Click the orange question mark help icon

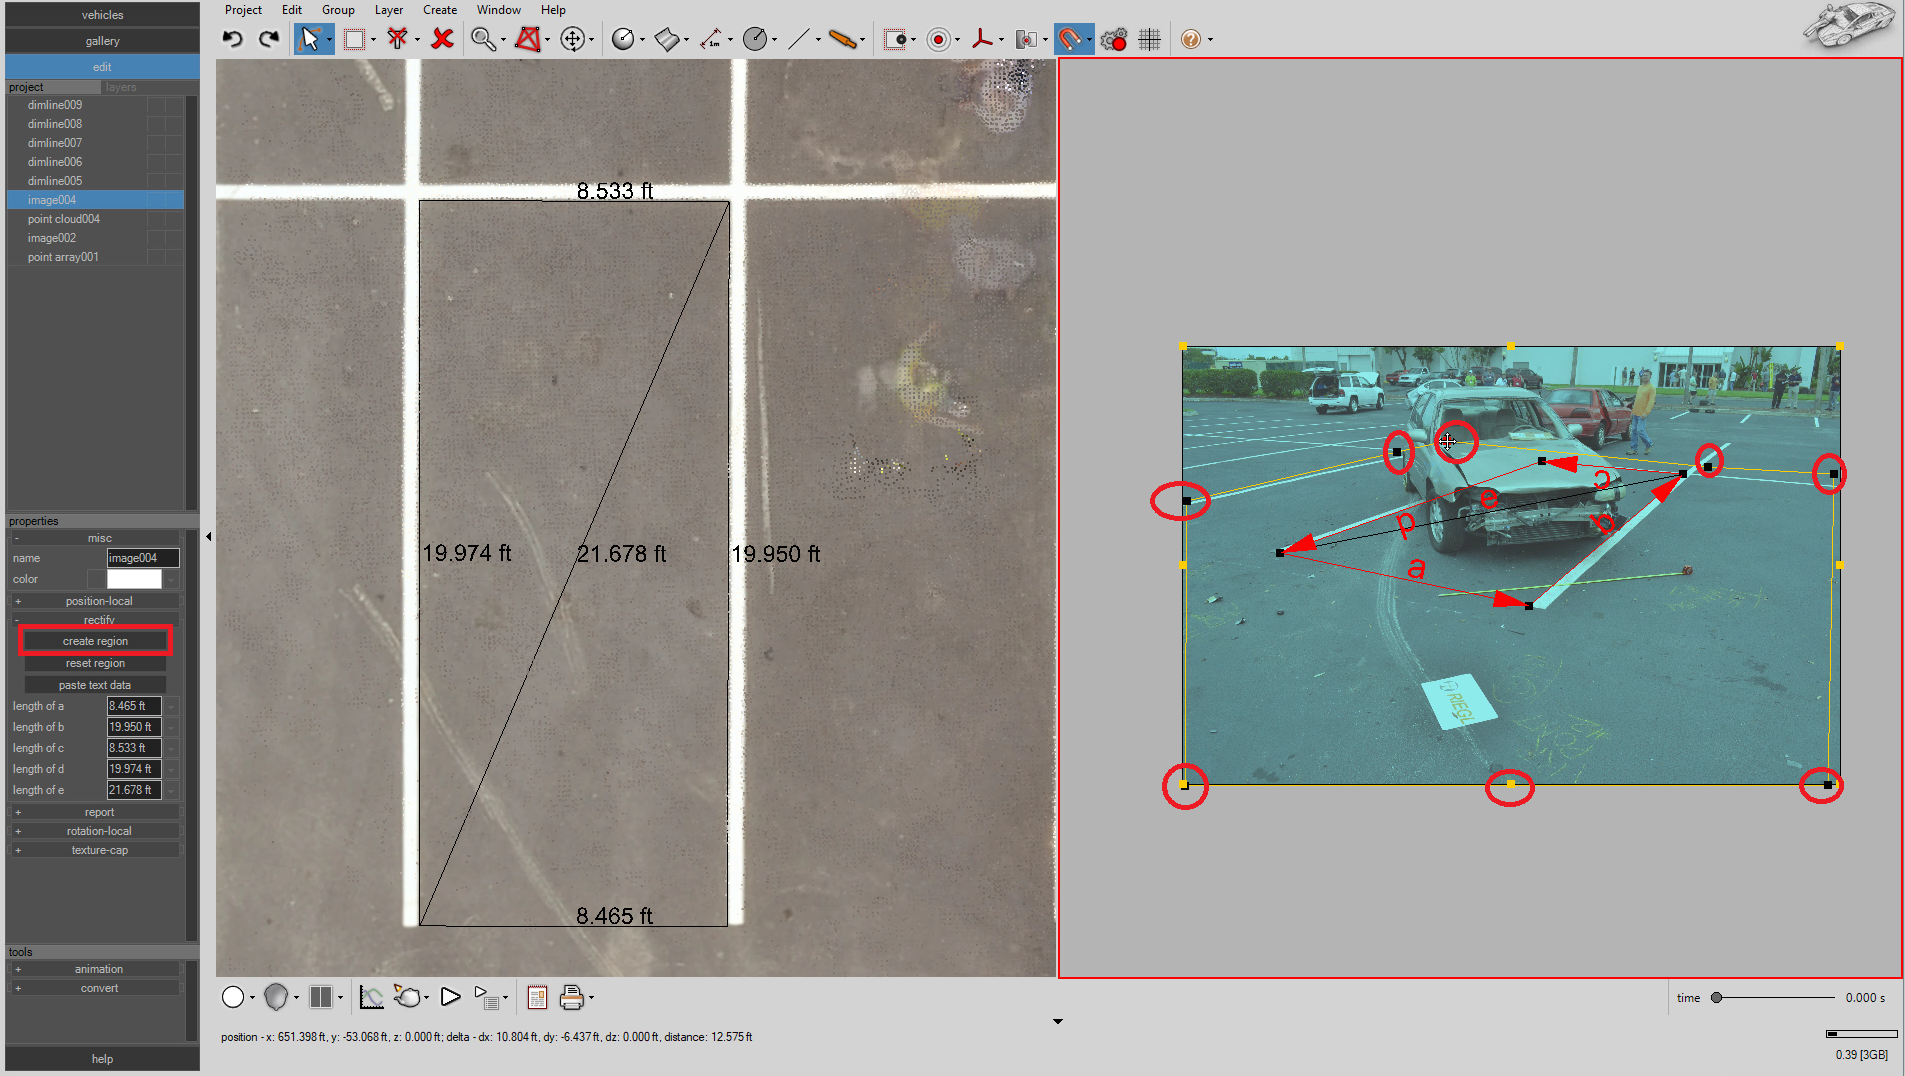pyautogui.click(x=1190, y=39)
